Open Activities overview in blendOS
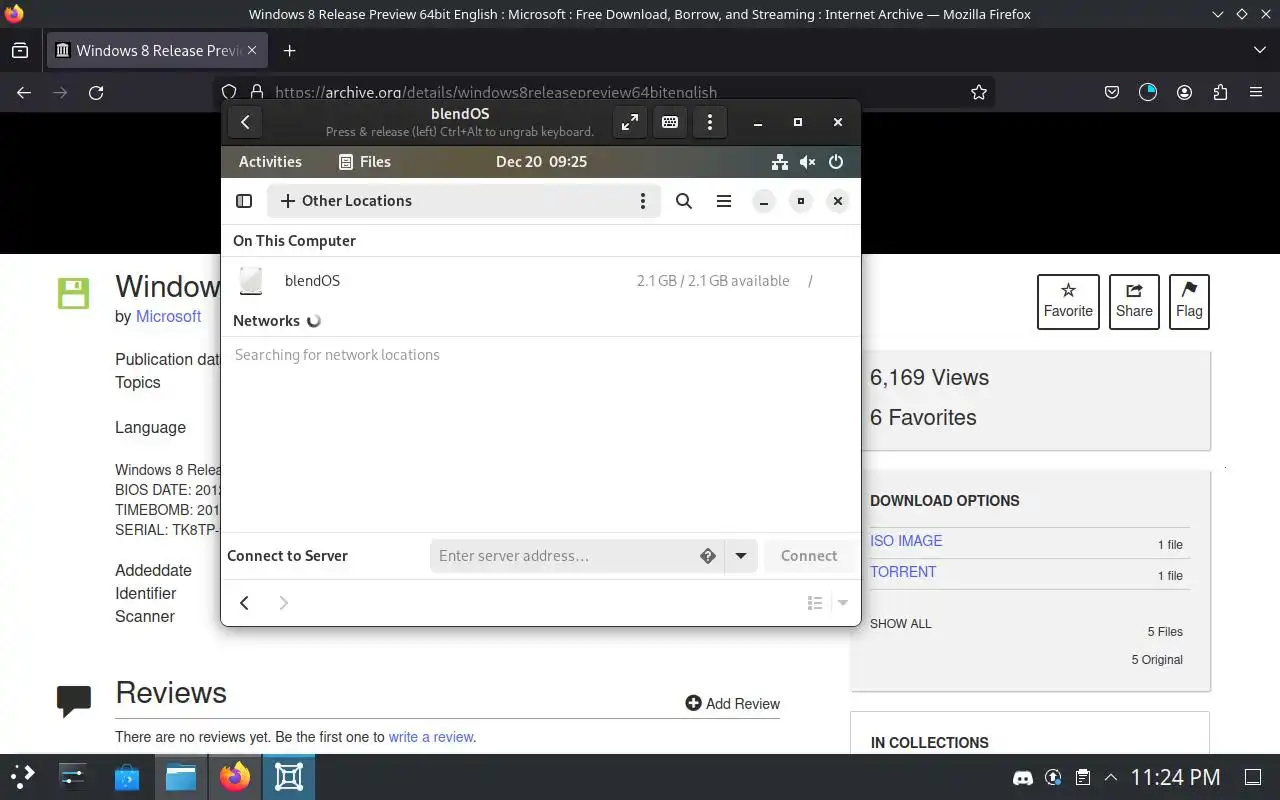1280x800 pixels. point(270,162)
